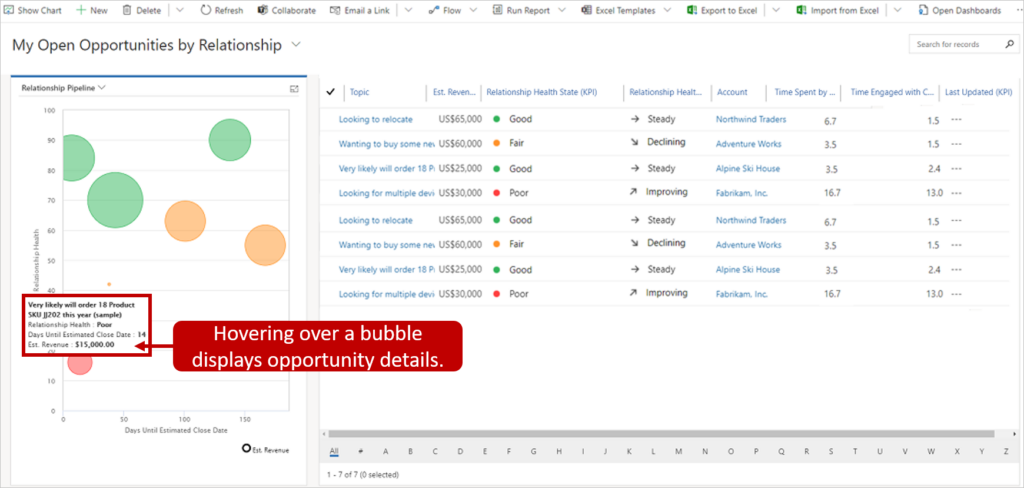The width and height of the screenshot is (1024, 488).
Task: Click the horizontal scrollbar under the grid
Action: coord(661,434)
